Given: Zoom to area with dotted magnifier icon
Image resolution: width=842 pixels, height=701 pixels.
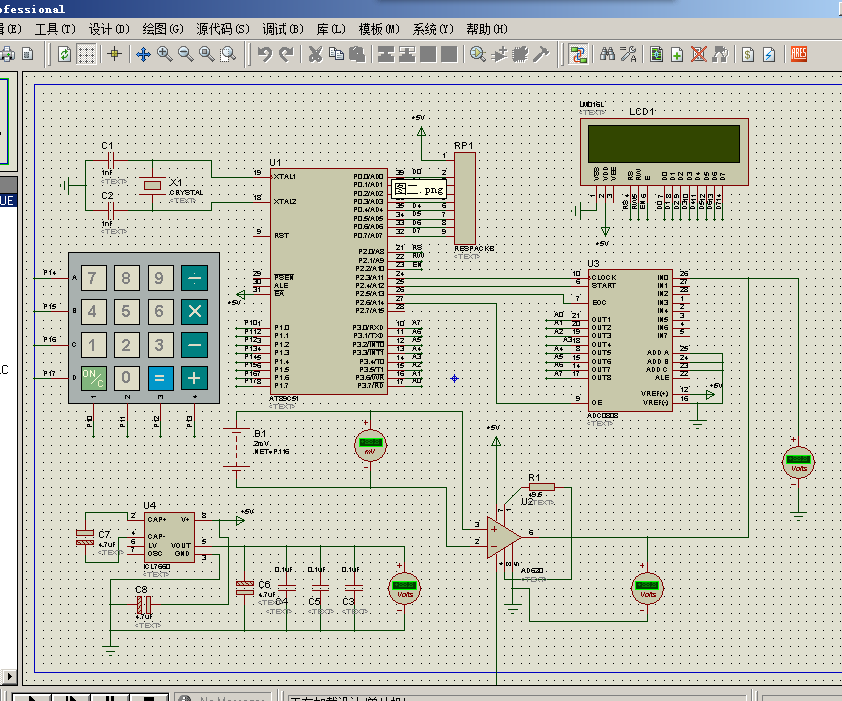Looking at the screenshot, I should [x=228, y=54].
